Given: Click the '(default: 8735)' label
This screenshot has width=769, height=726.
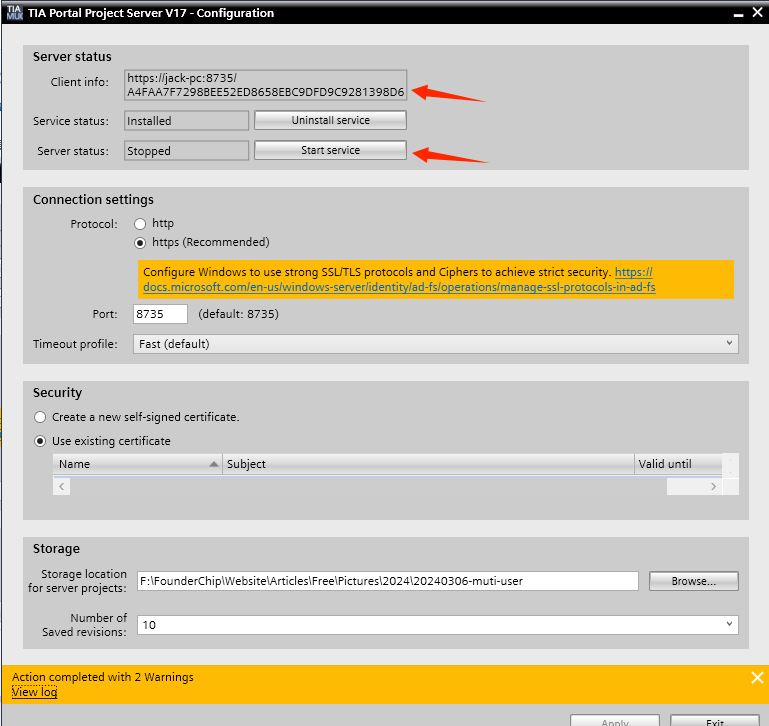Looking at the screenshot, I should tap(238, 314).
